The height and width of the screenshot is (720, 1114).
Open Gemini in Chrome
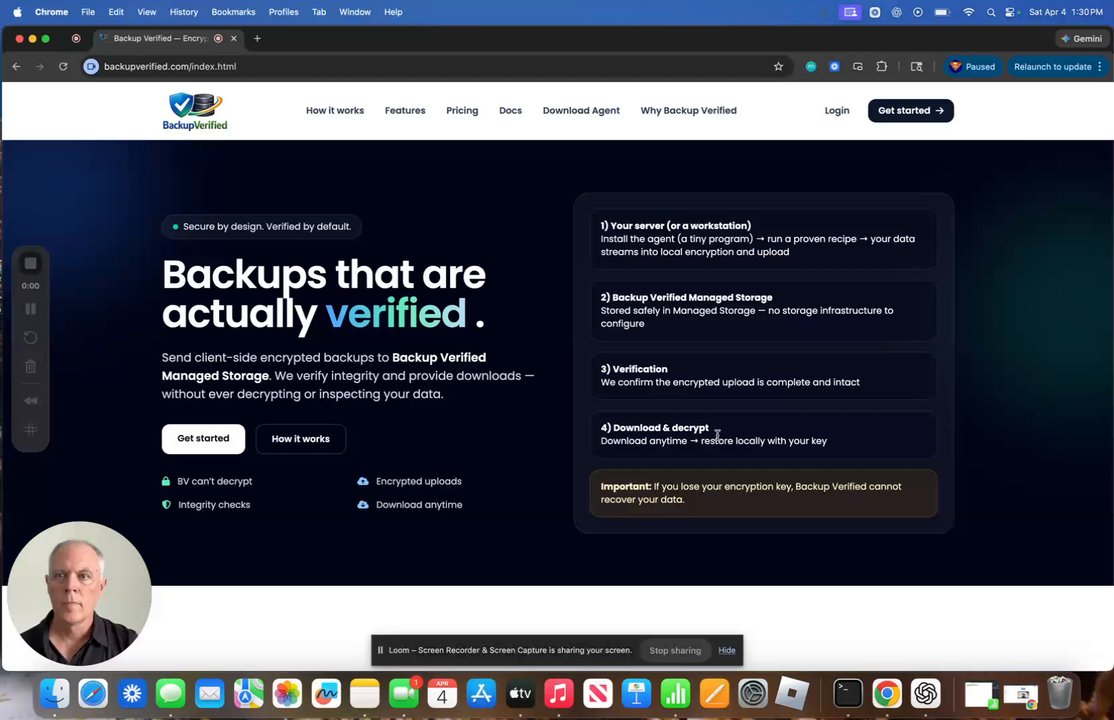[1081, 38]
